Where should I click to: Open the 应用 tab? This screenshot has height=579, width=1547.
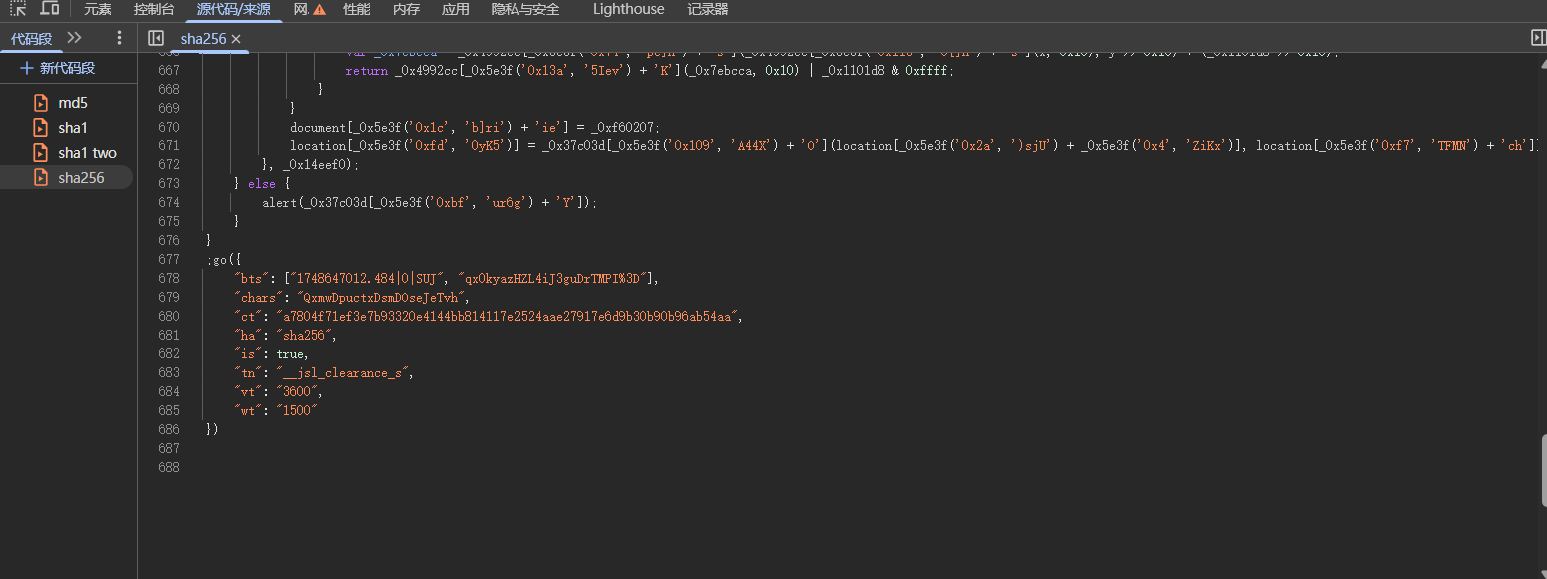[456, 9]
